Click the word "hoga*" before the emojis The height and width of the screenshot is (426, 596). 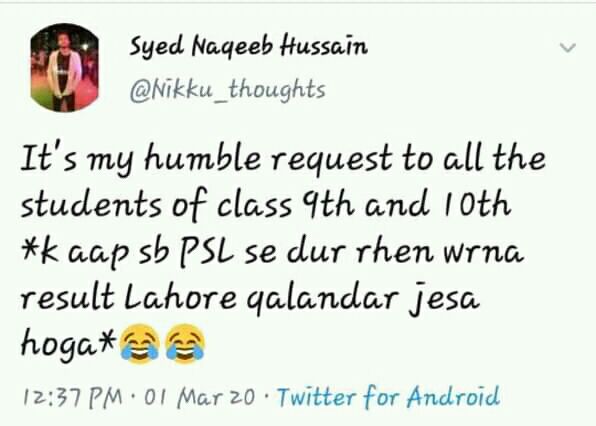(x=68, y=343)
